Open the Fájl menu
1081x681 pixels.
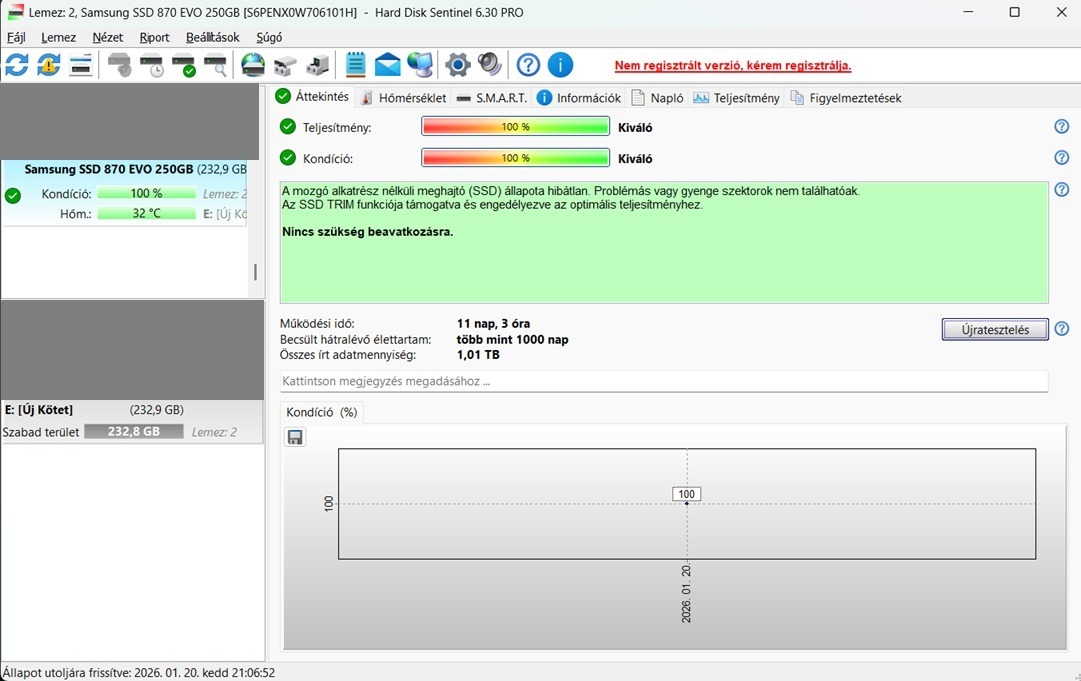click(16, 37)
